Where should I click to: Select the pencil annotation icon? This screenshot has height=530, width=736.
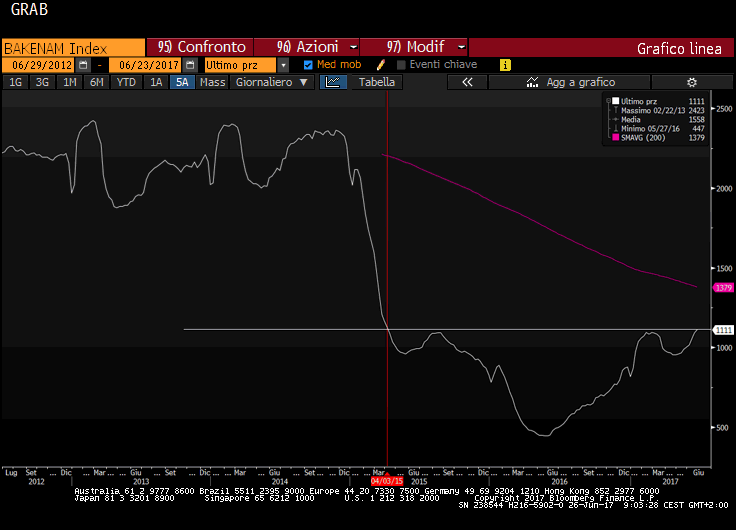coord(381,65)
